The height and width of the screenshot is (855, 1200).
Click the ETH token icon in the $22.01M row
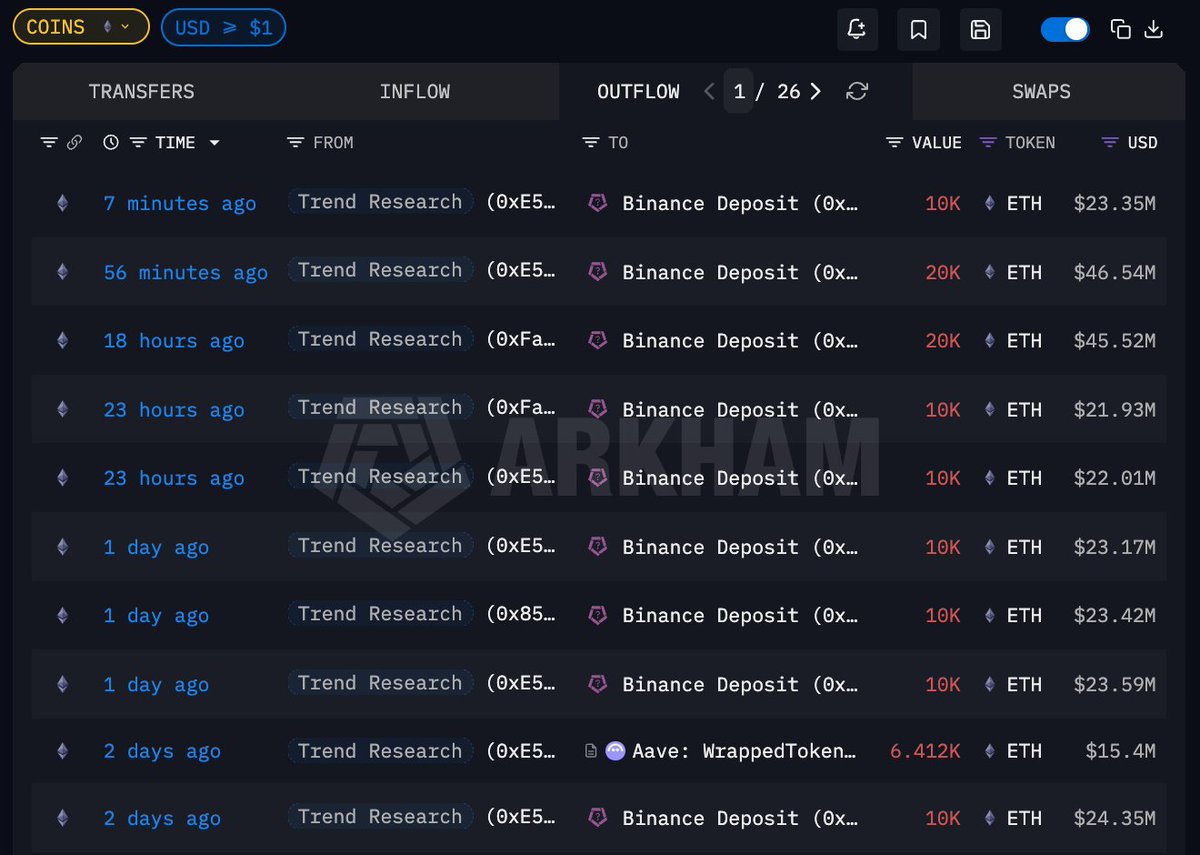(990, 478)
